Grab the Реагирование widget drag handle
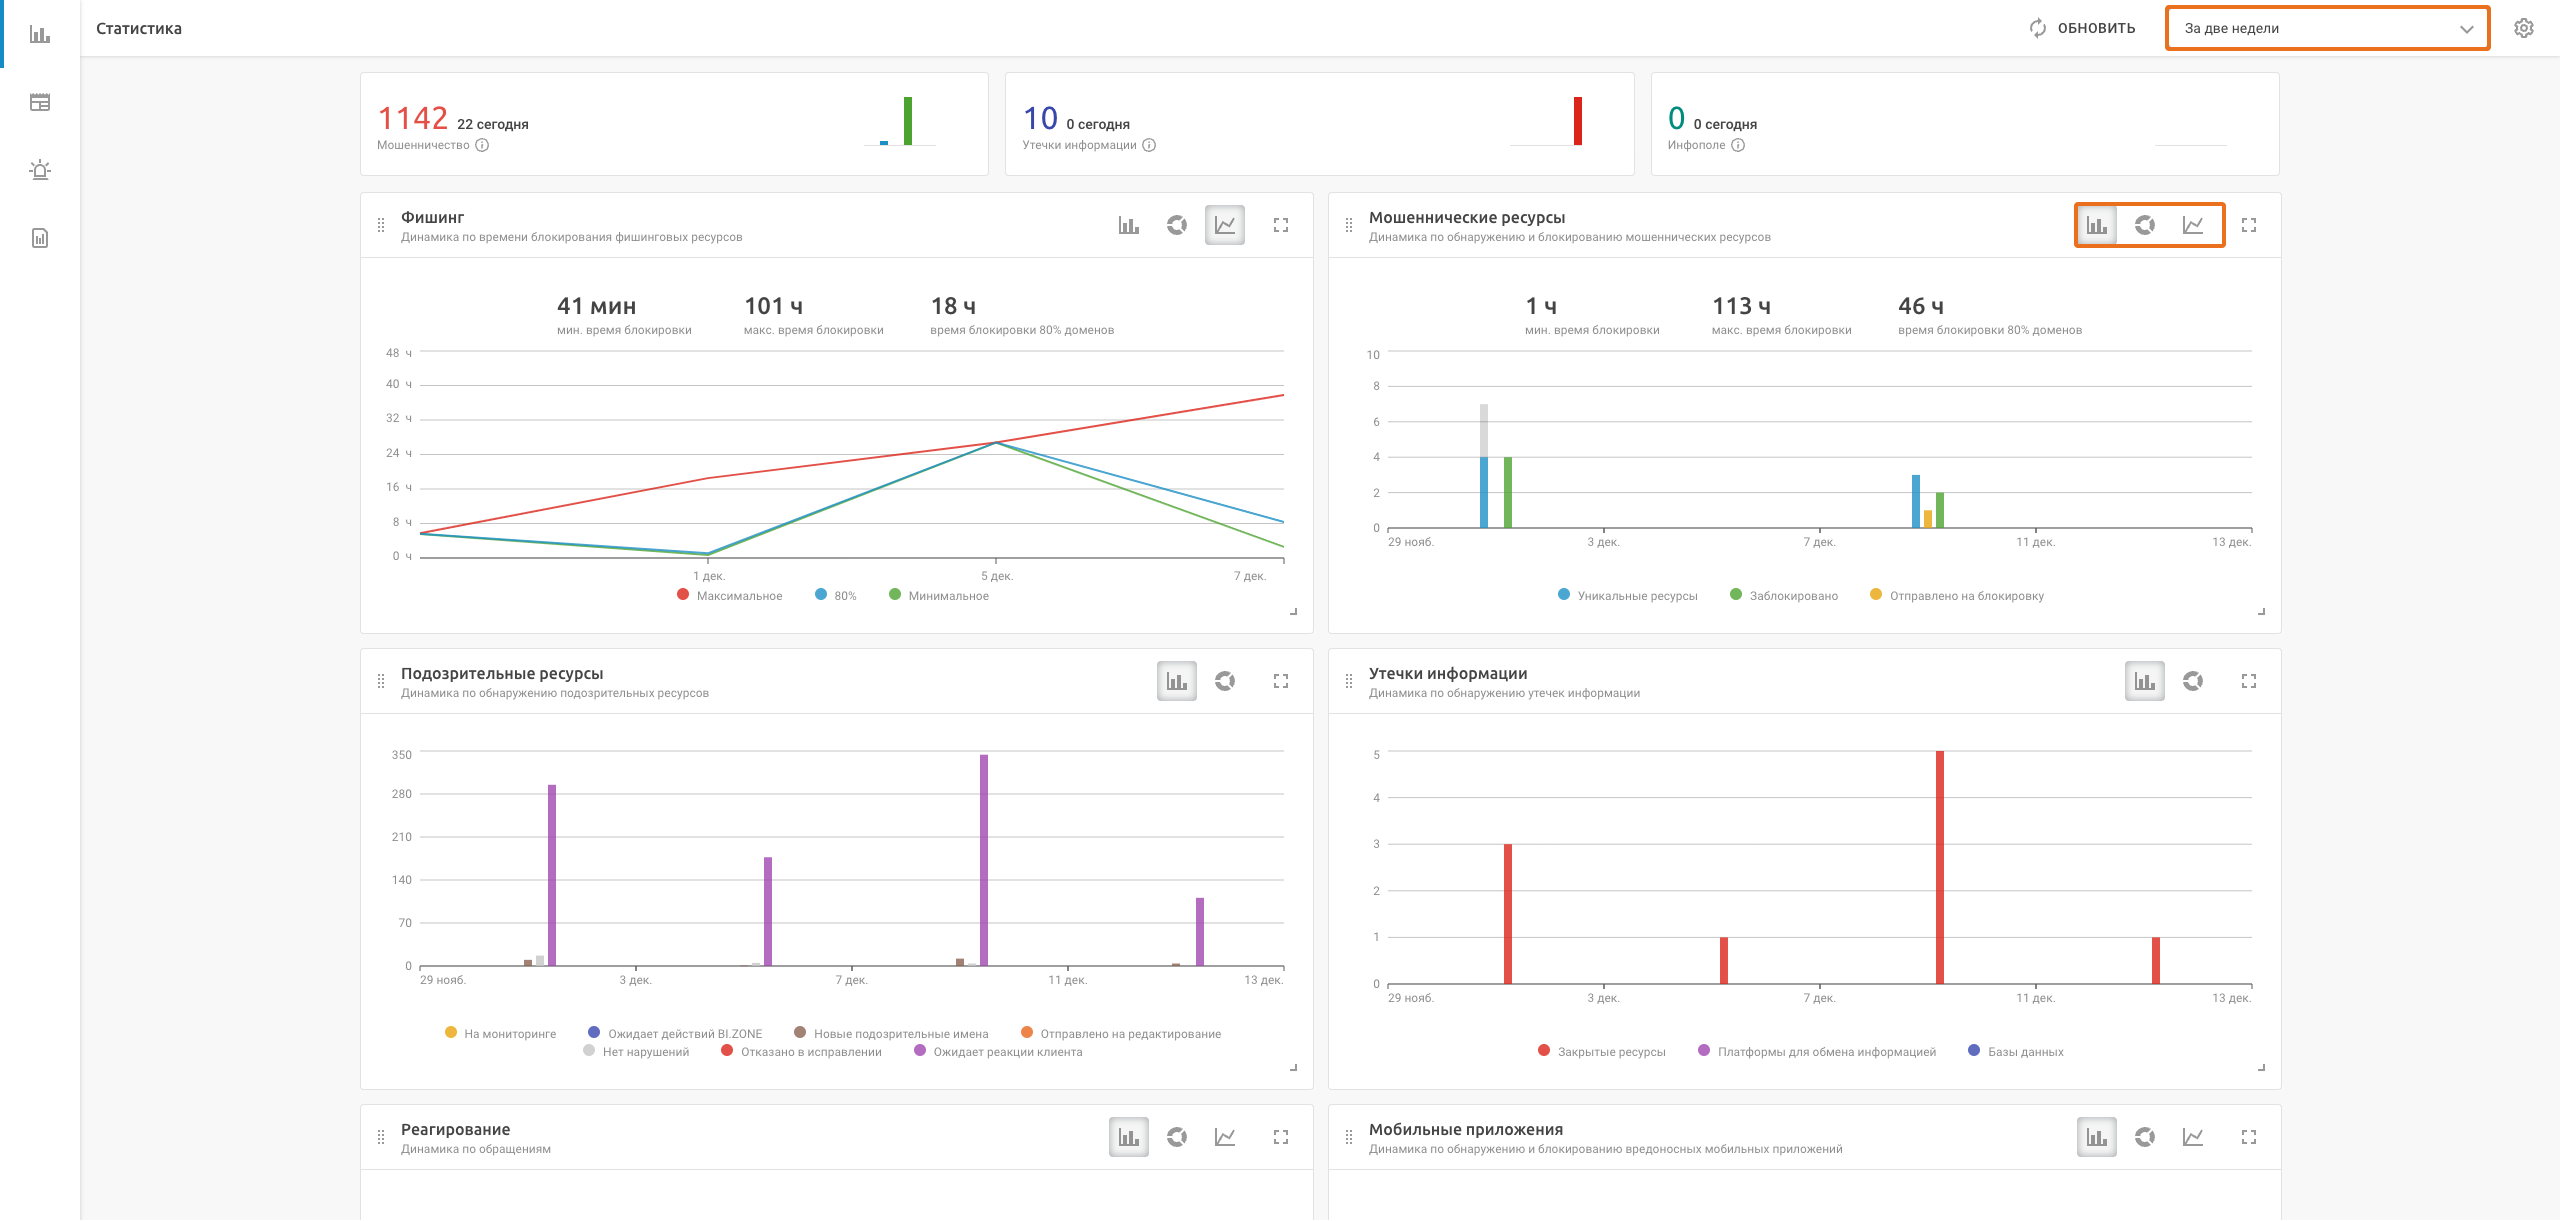 pyautogui.click(x=381, y=1137)
